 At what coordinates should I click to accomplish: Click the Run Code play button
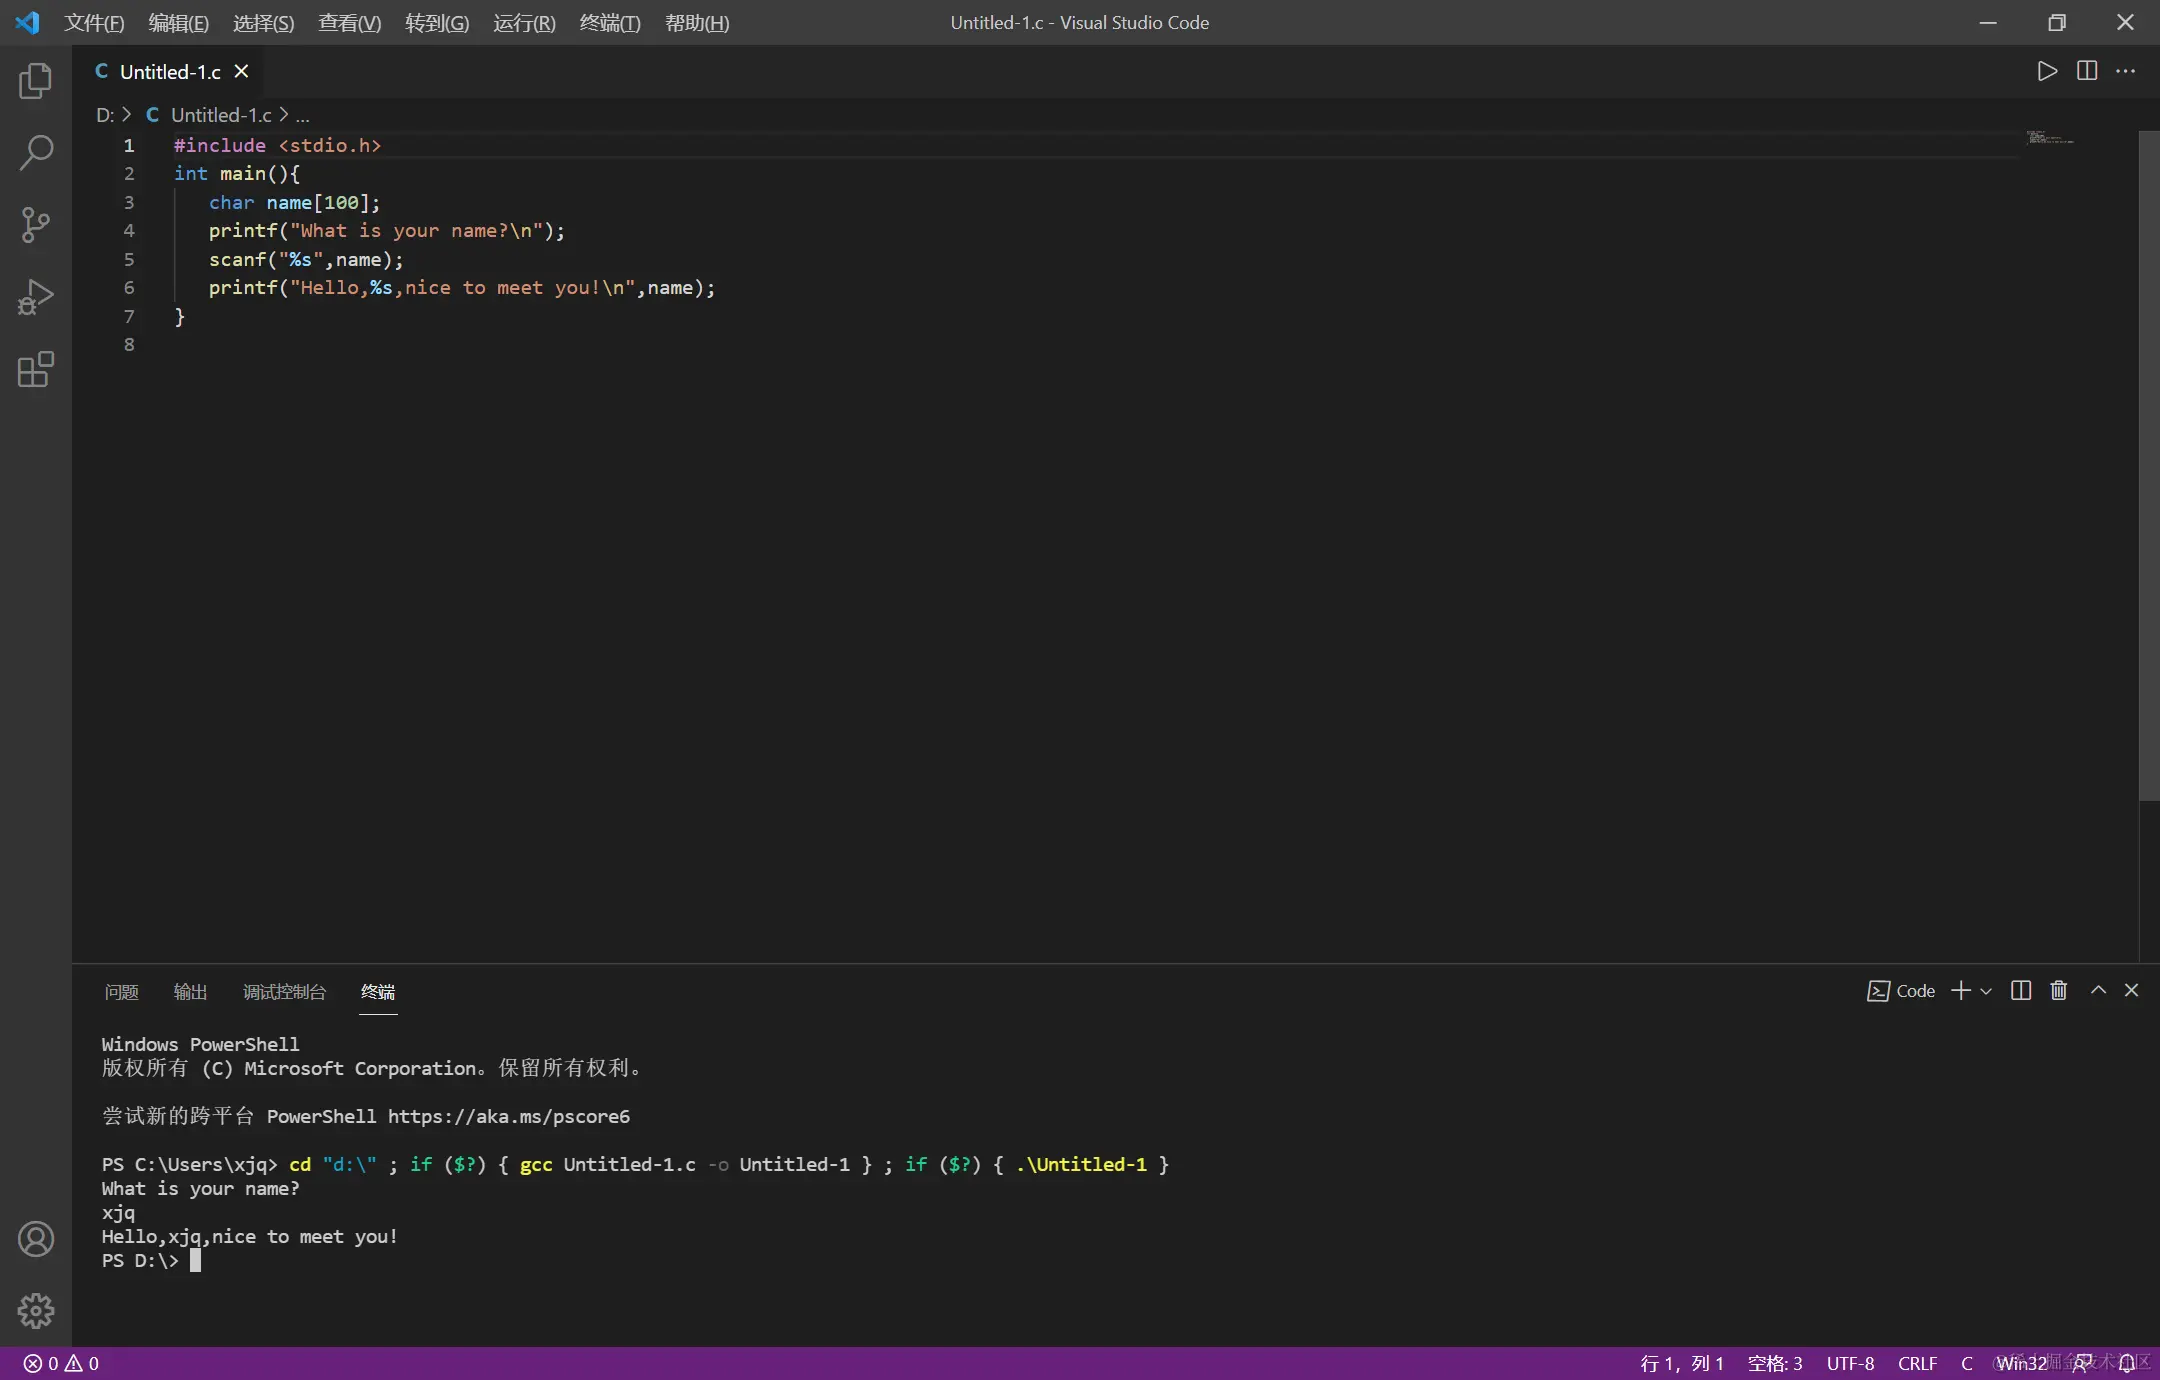pyautogui.click(x=2047, y=71)
